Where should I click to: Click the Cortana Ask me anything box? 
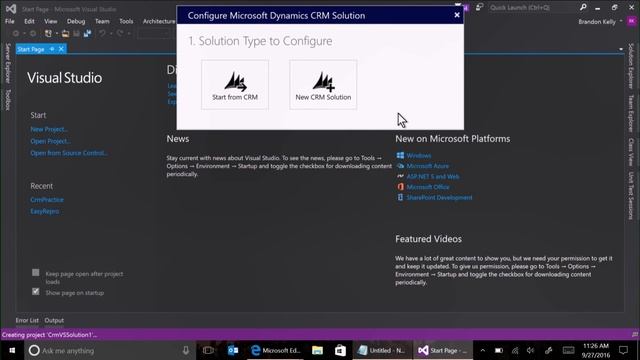(109, 350)
